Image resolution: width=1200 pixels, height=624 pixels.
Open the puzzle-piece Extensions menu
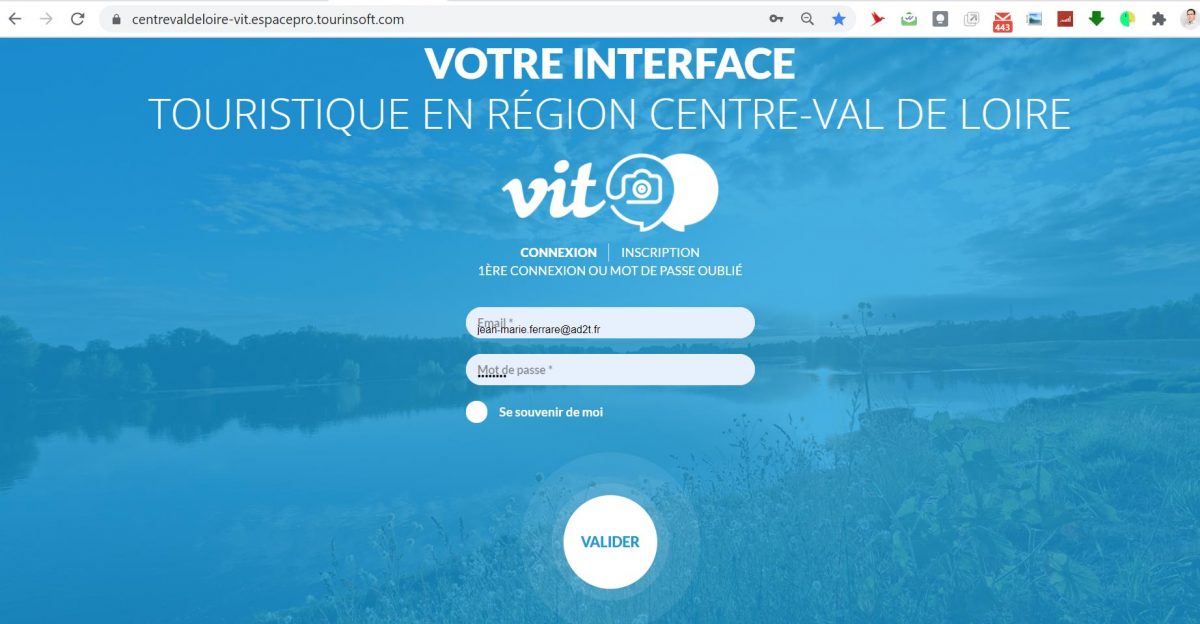(1159, 19)
